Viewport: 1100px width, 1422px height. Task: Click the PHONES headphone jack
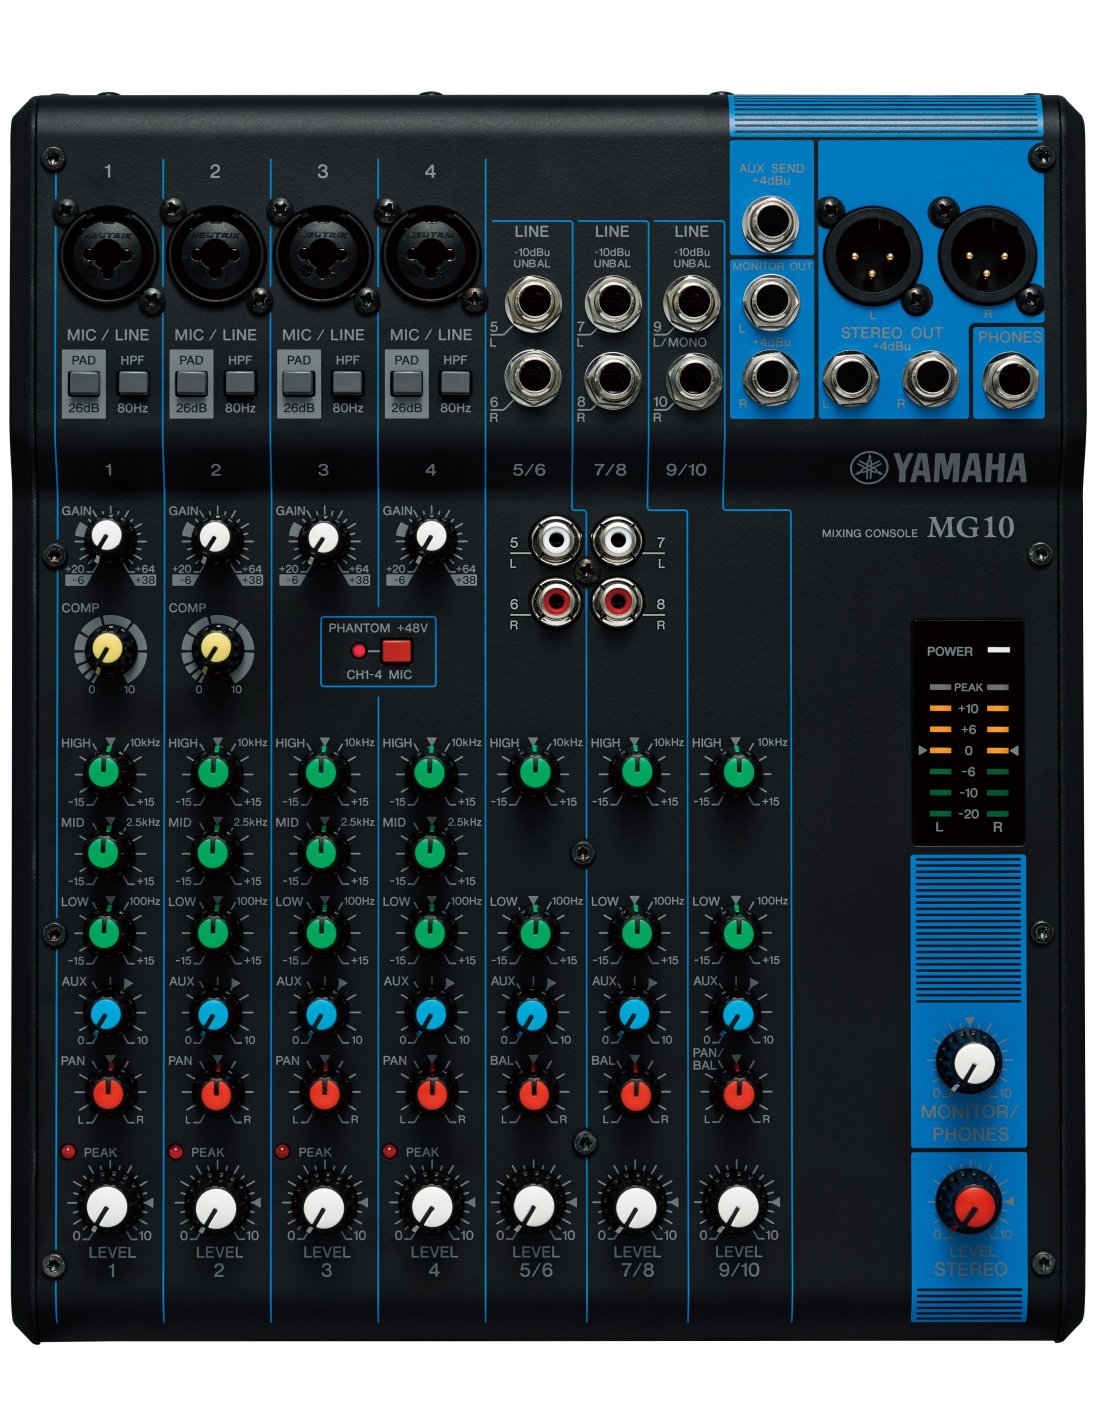point(1010,381)
